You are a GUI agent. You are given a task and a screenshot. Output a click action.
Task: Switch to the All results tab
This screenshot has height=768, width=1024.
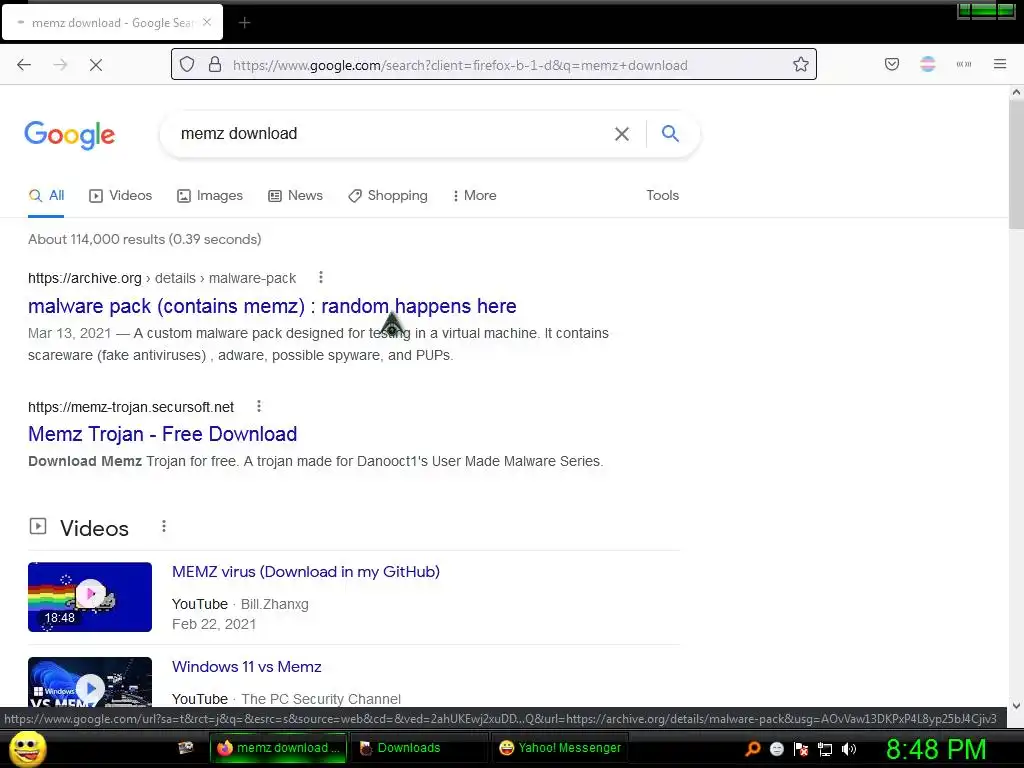pos(46,195)
